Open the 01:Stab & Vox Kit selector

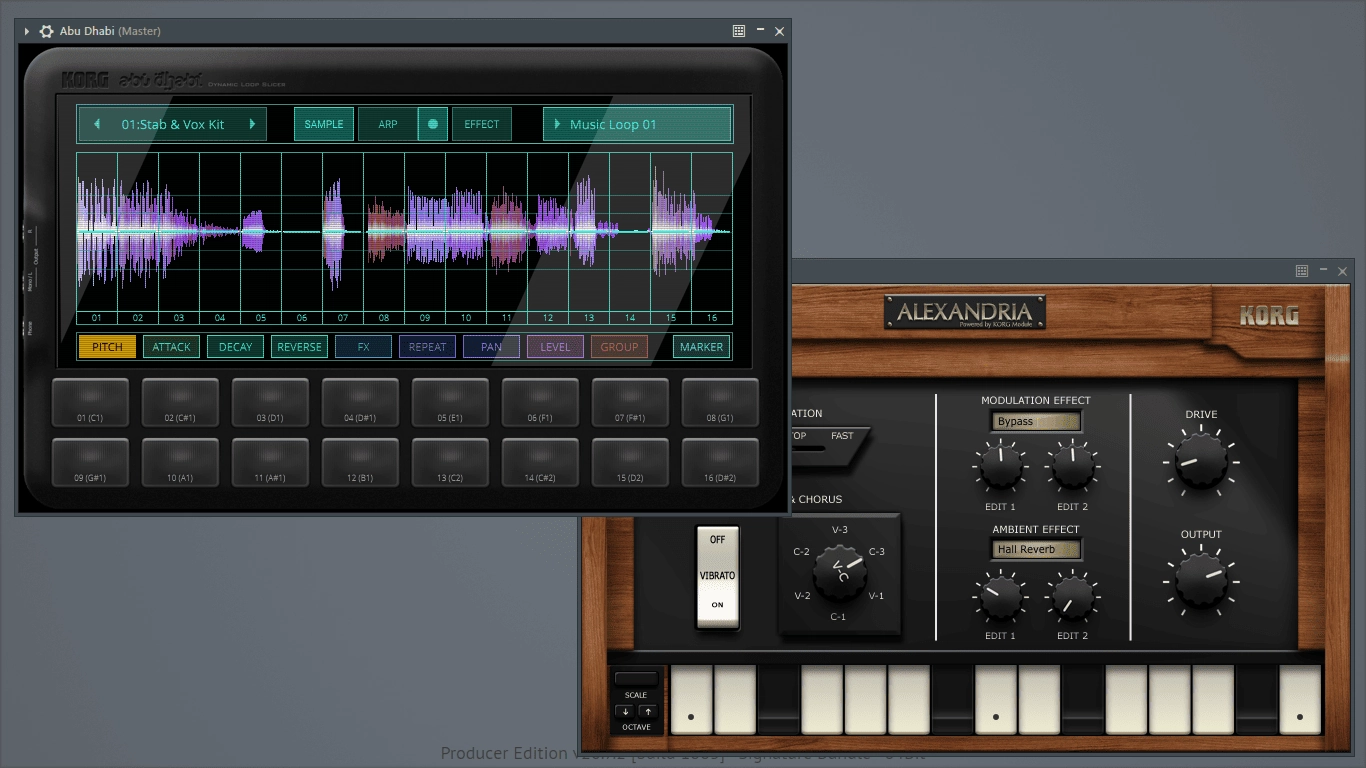(173, 124)
